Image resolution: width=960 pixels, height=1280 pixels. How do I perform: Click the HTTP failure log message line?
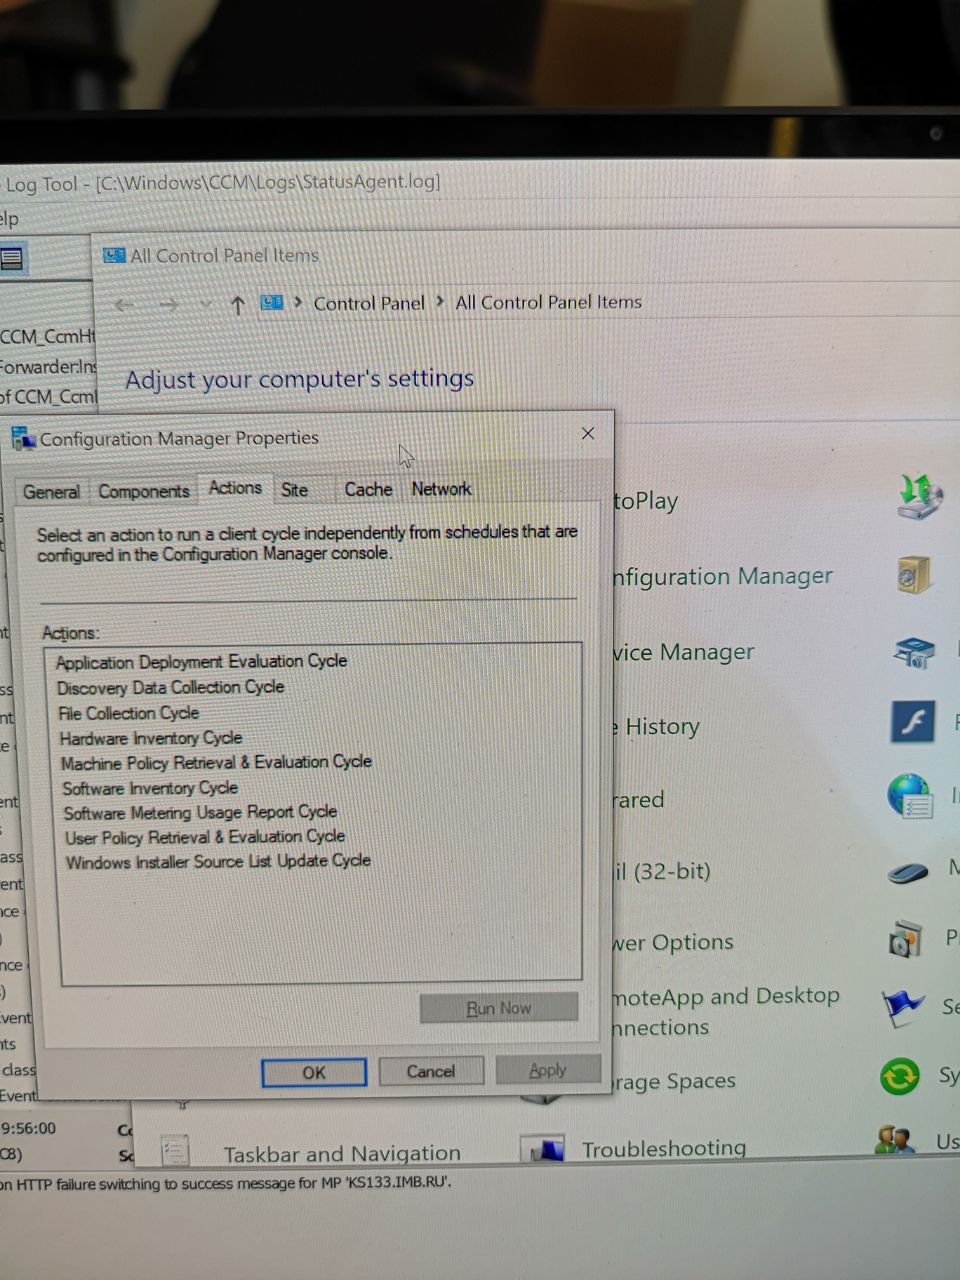(x=226, y=1184)
